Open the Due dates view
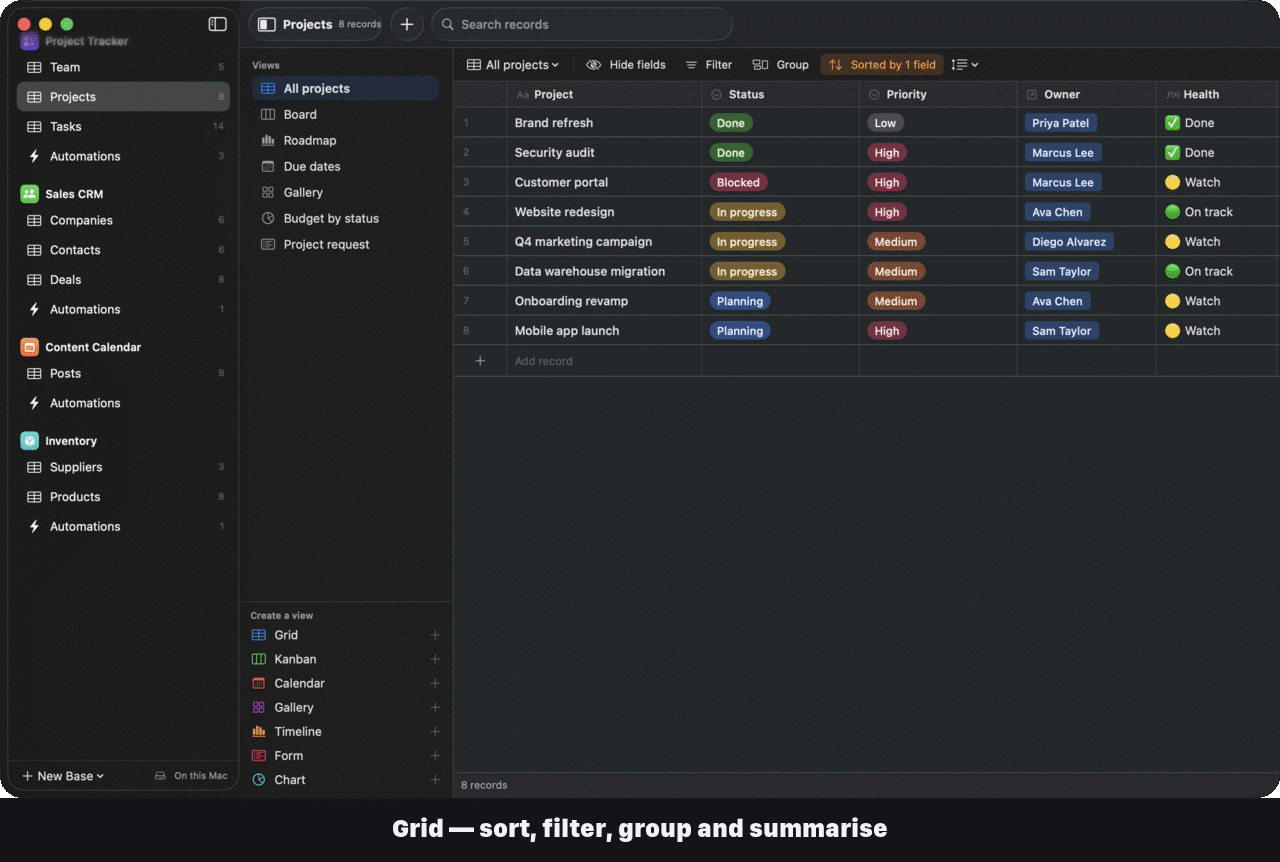The width and height of the screenshot is (1280, 862). (x=345, y=166)
